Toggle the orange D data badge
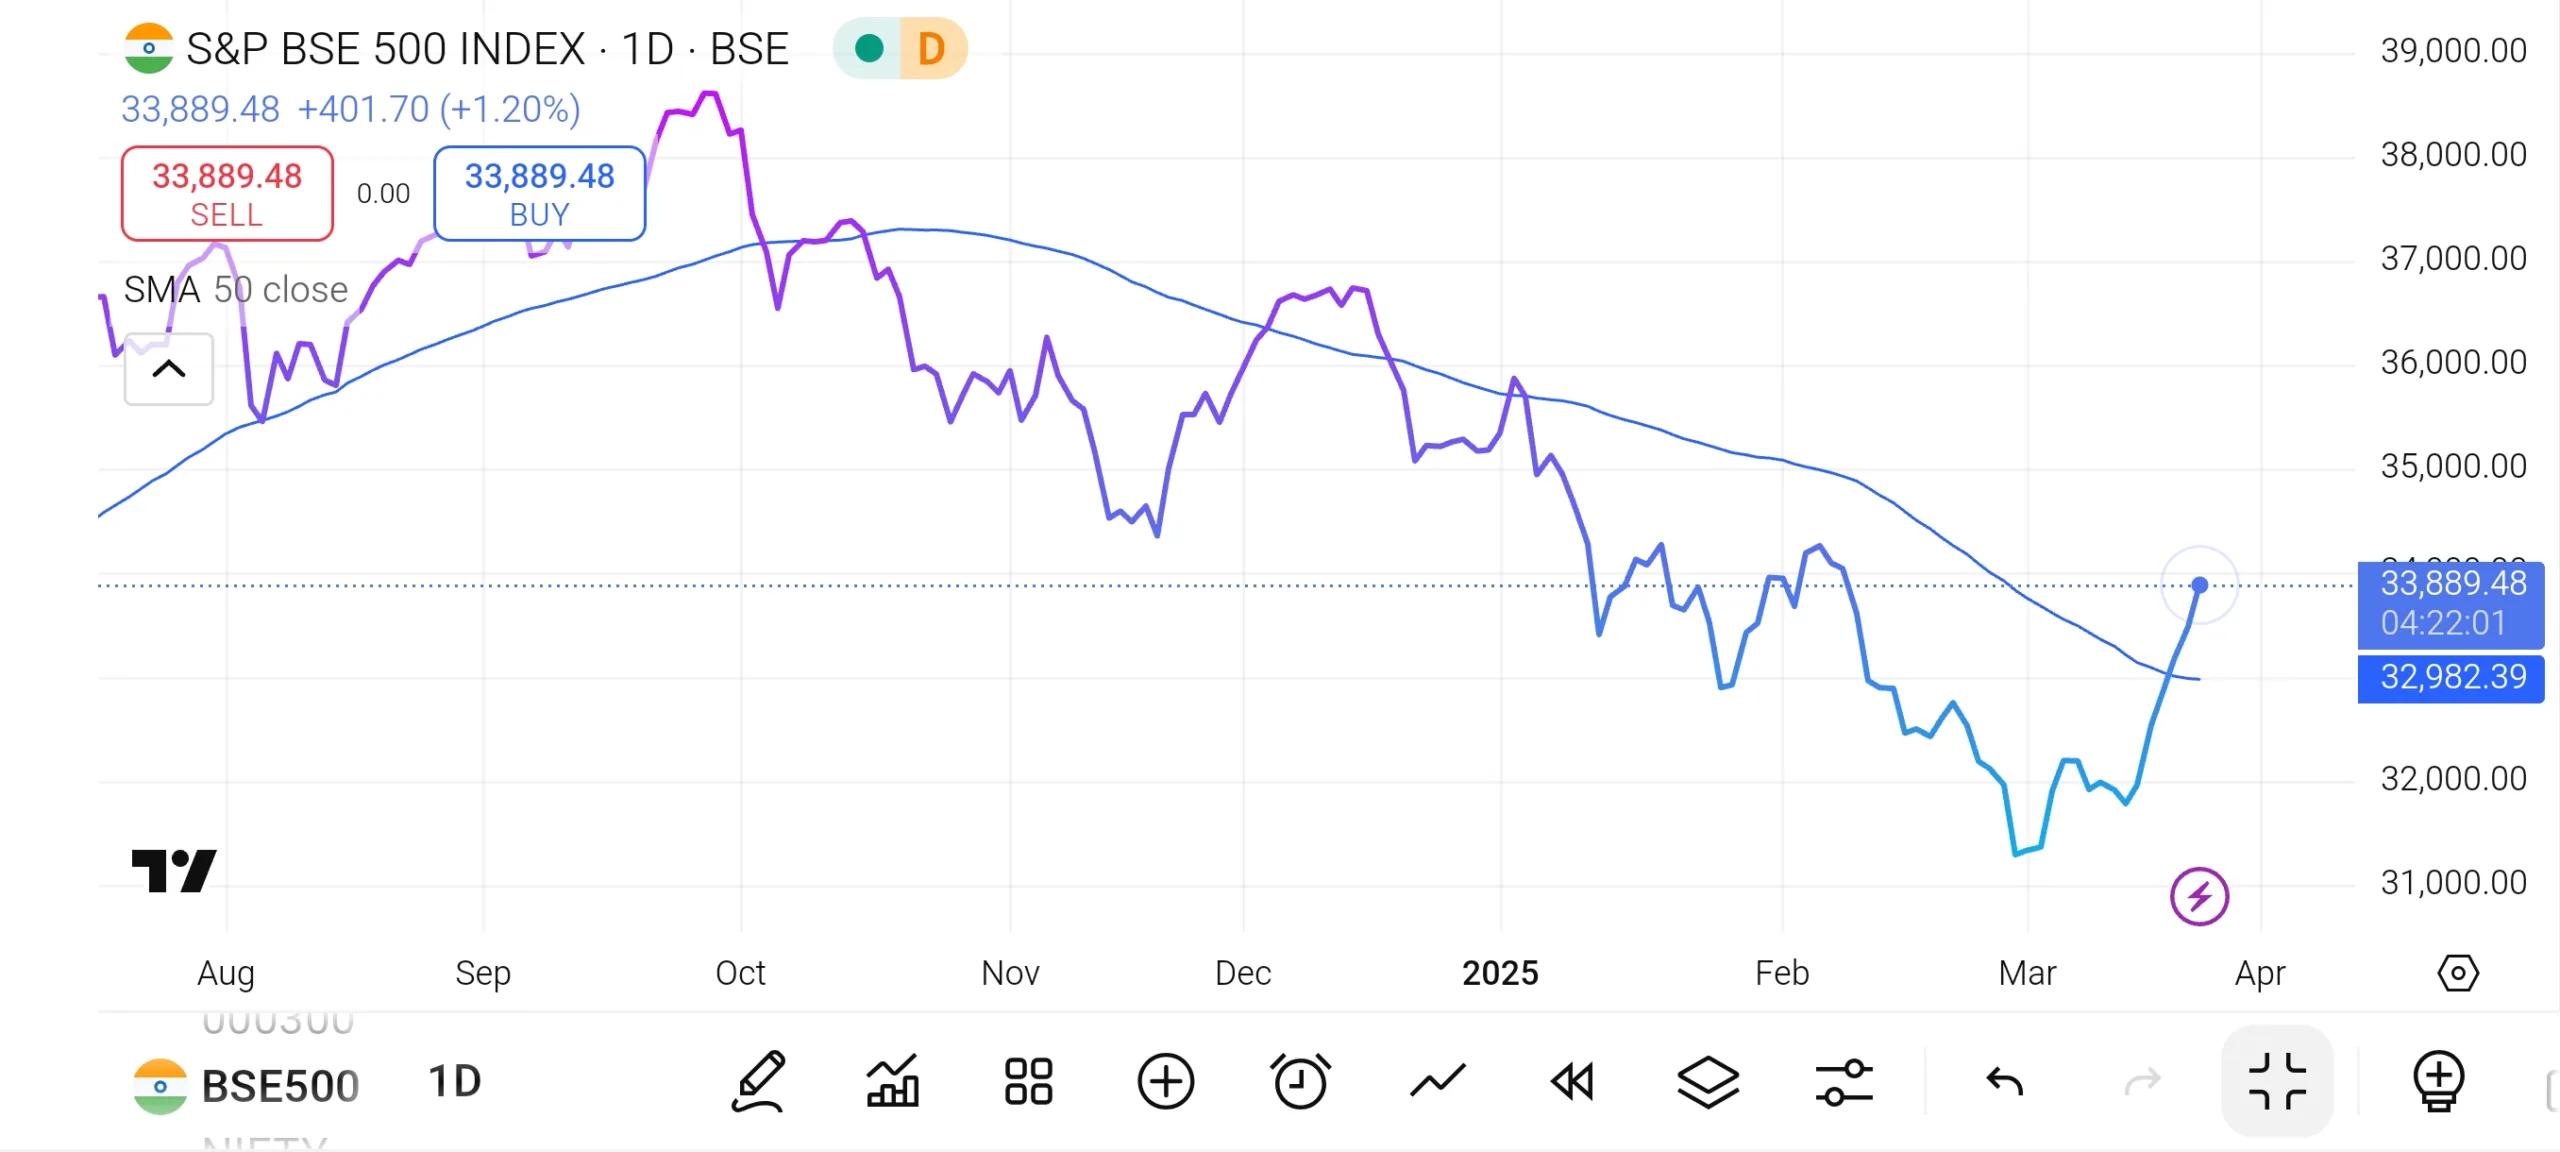Image resolution: width=2560 pixels, height=1152 pixels. click(x=931, y=48)
